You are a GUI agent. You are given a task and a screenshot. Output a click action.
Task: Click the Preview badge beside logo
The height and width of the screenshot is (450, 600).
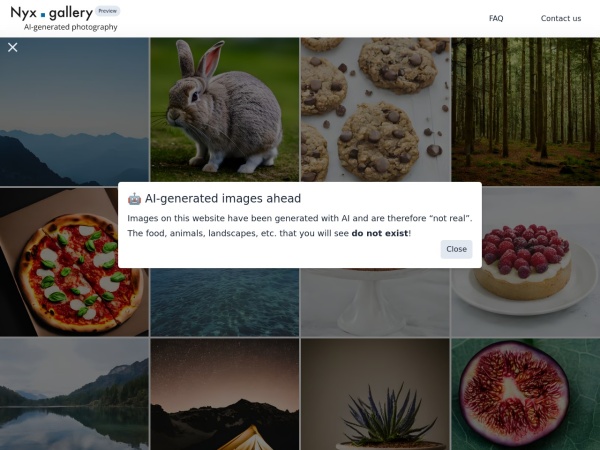pos(108,11)
